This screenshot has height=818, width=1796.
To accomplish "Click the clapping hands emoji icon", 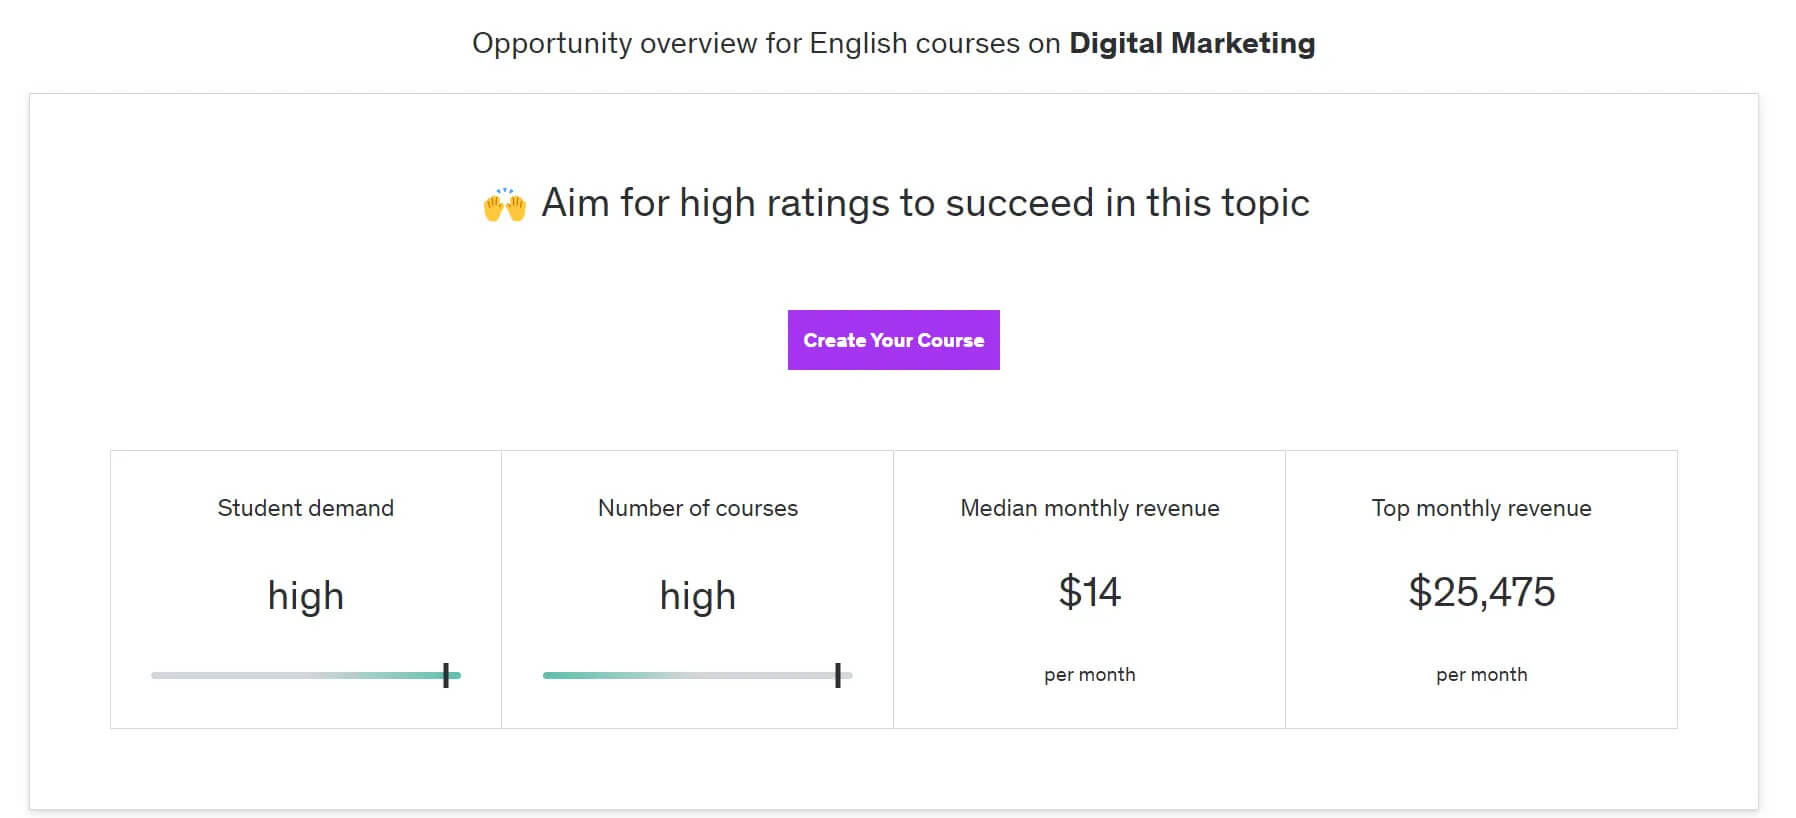I will click(x=504, y=203).
